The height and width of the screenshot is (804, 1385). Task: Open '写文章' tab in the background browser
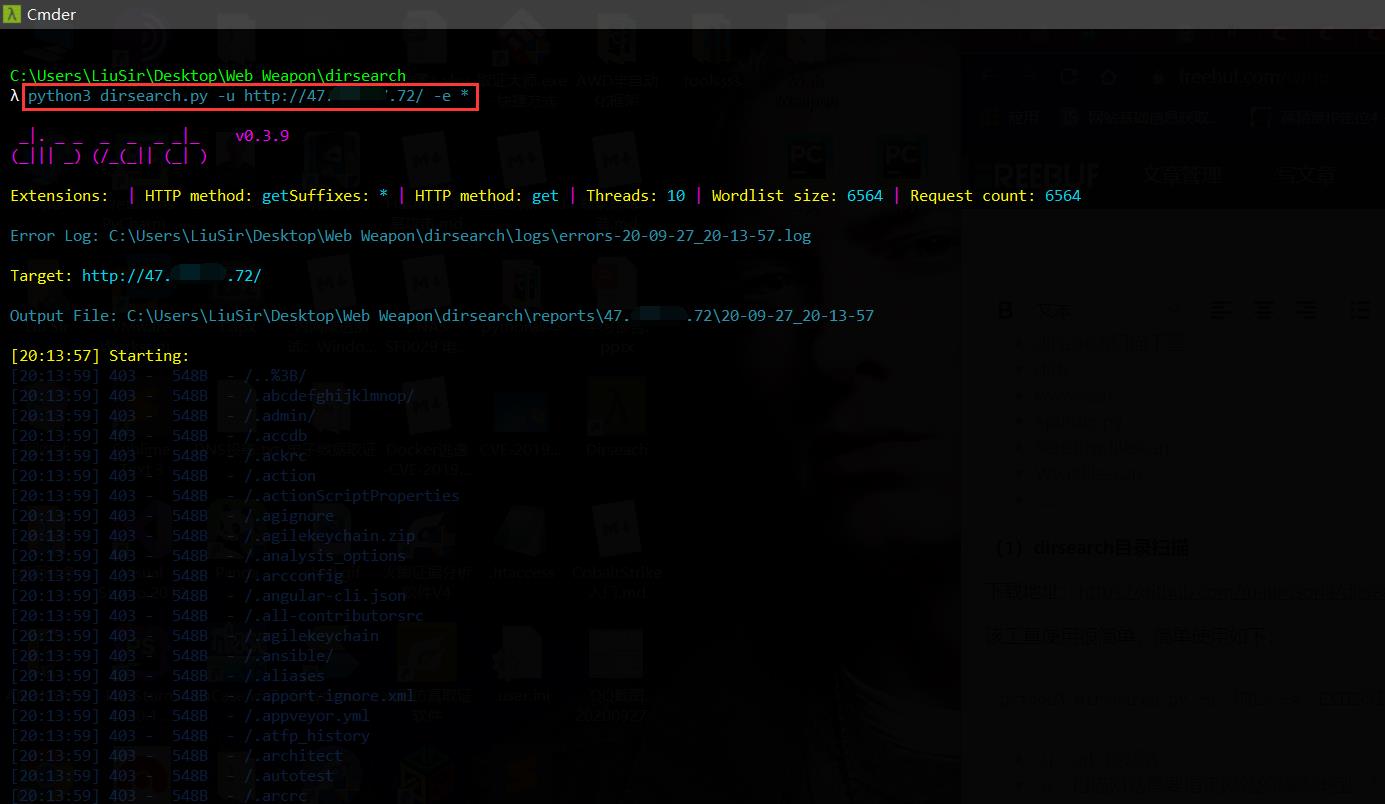(1305, 175)
